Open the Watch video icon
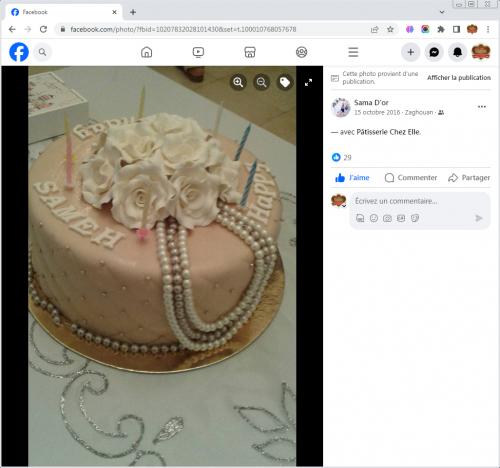The width and height of the screenshot is (500, 468). [198, 52]
